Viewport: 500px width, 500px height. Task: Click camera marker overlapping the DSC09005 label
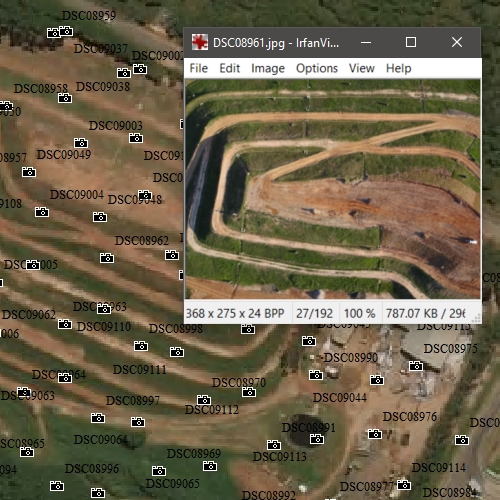[33, 265]
